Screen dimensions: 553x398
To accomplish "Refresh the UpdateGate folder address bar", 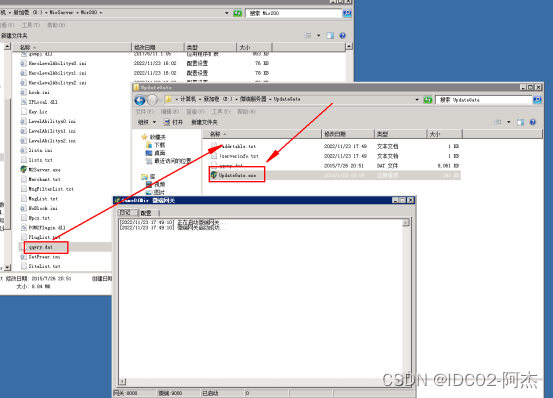I will (x=427, y=100).
